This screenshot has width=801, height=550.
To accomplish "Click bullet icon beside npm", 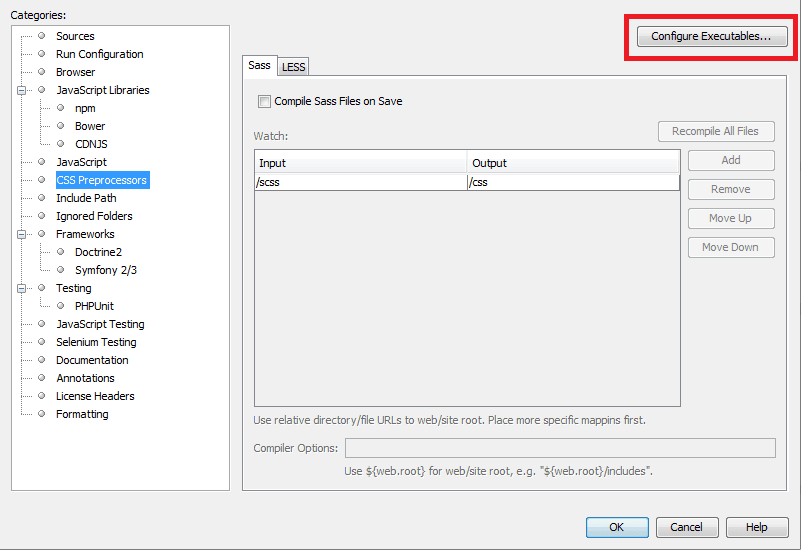I will point(61,108).
